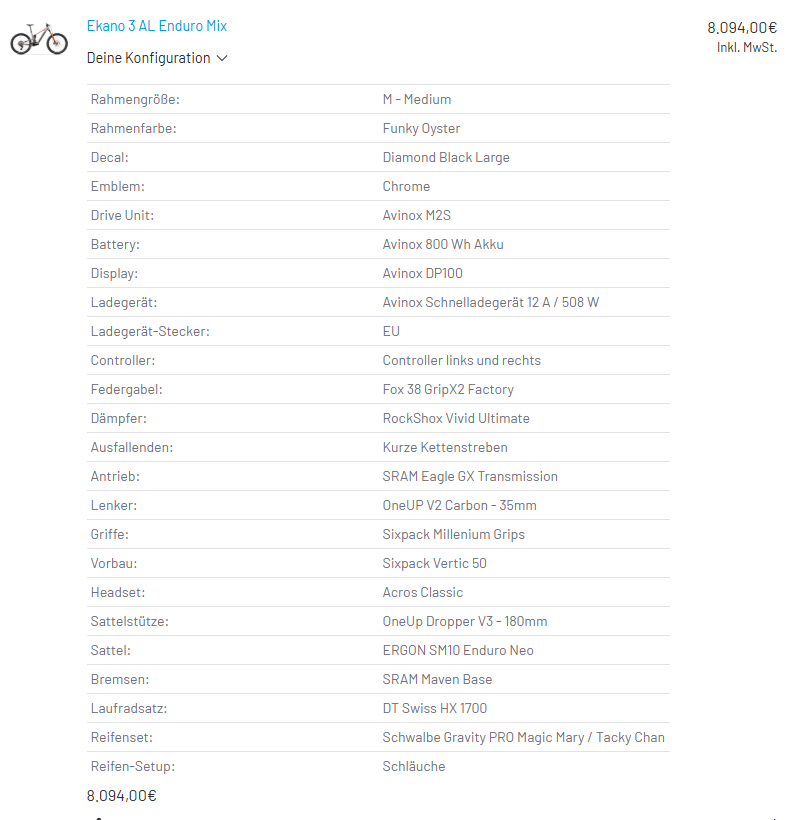The height and width of the screenshot is (820, 792).
Task: Click the Funky Oyster frame color value
Action: coord(421,129)
